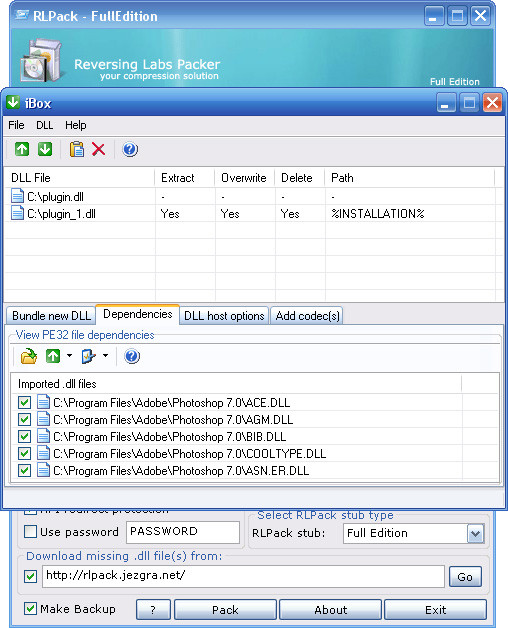Click the Imported .dll files column header

(236, 384)
